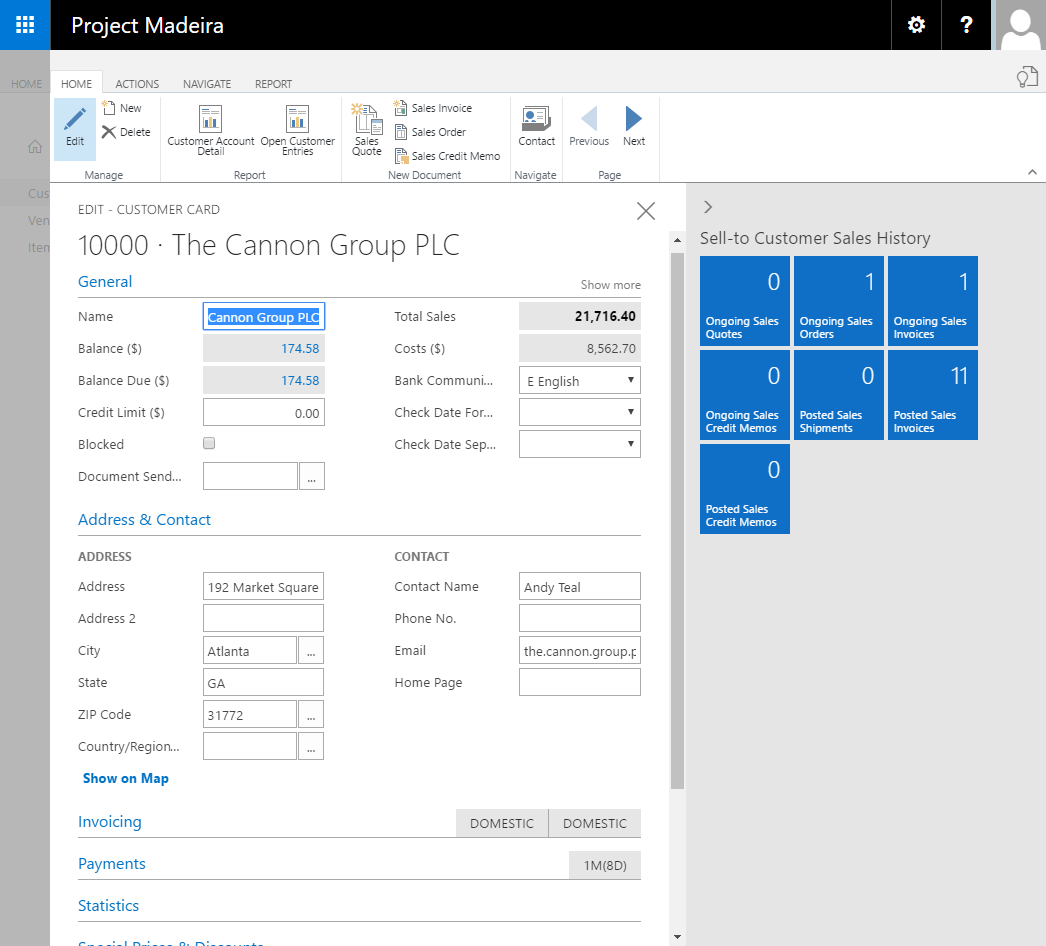This screenshot has height=946, width=1046.
Task: Collapse the Sales History factbox pane chevron
Action: click(x=708, y=207)
